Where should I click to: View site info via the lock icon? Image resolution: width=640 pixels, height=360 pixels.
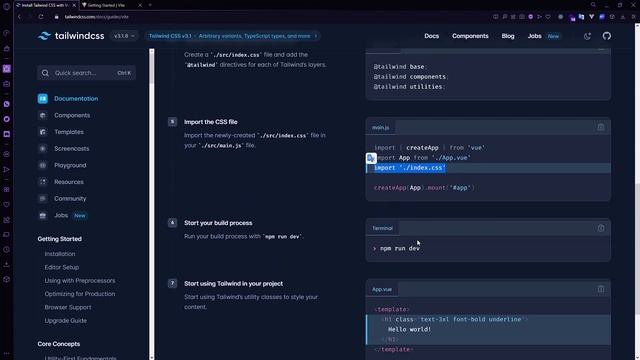click(57, 17)
